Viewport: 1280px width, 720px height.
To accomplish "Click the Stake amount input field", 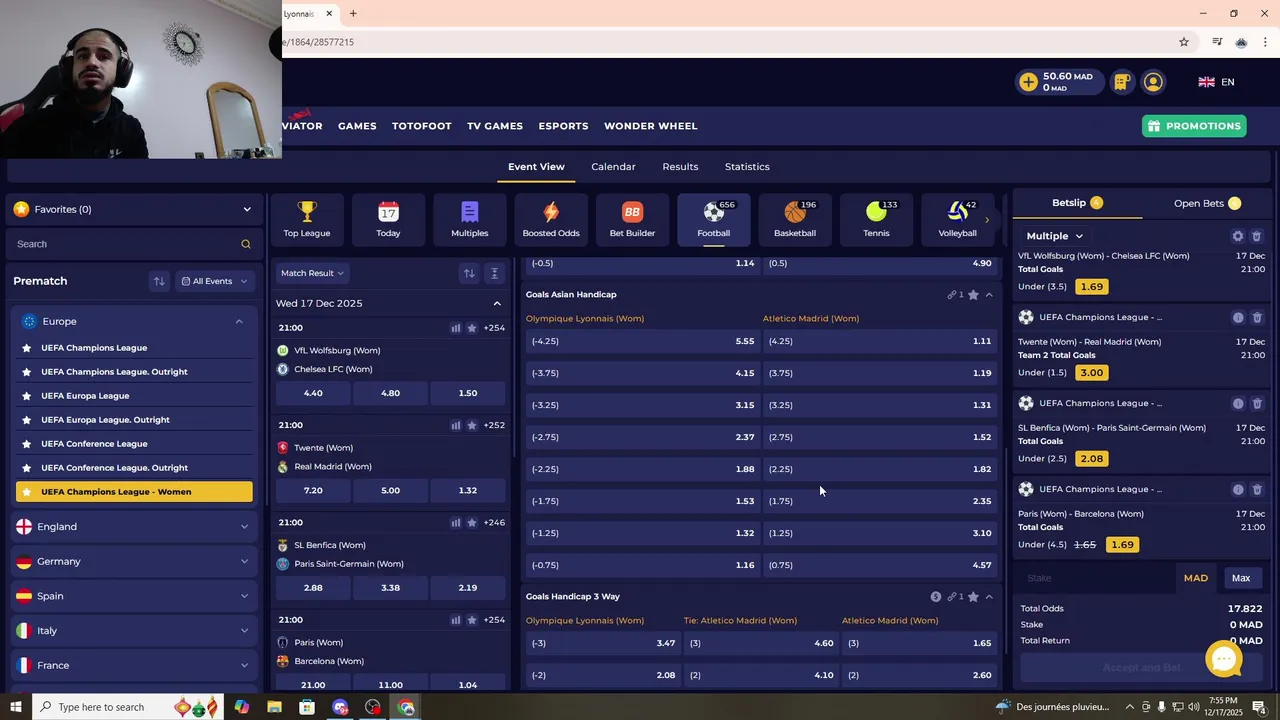I will 1095,578.
